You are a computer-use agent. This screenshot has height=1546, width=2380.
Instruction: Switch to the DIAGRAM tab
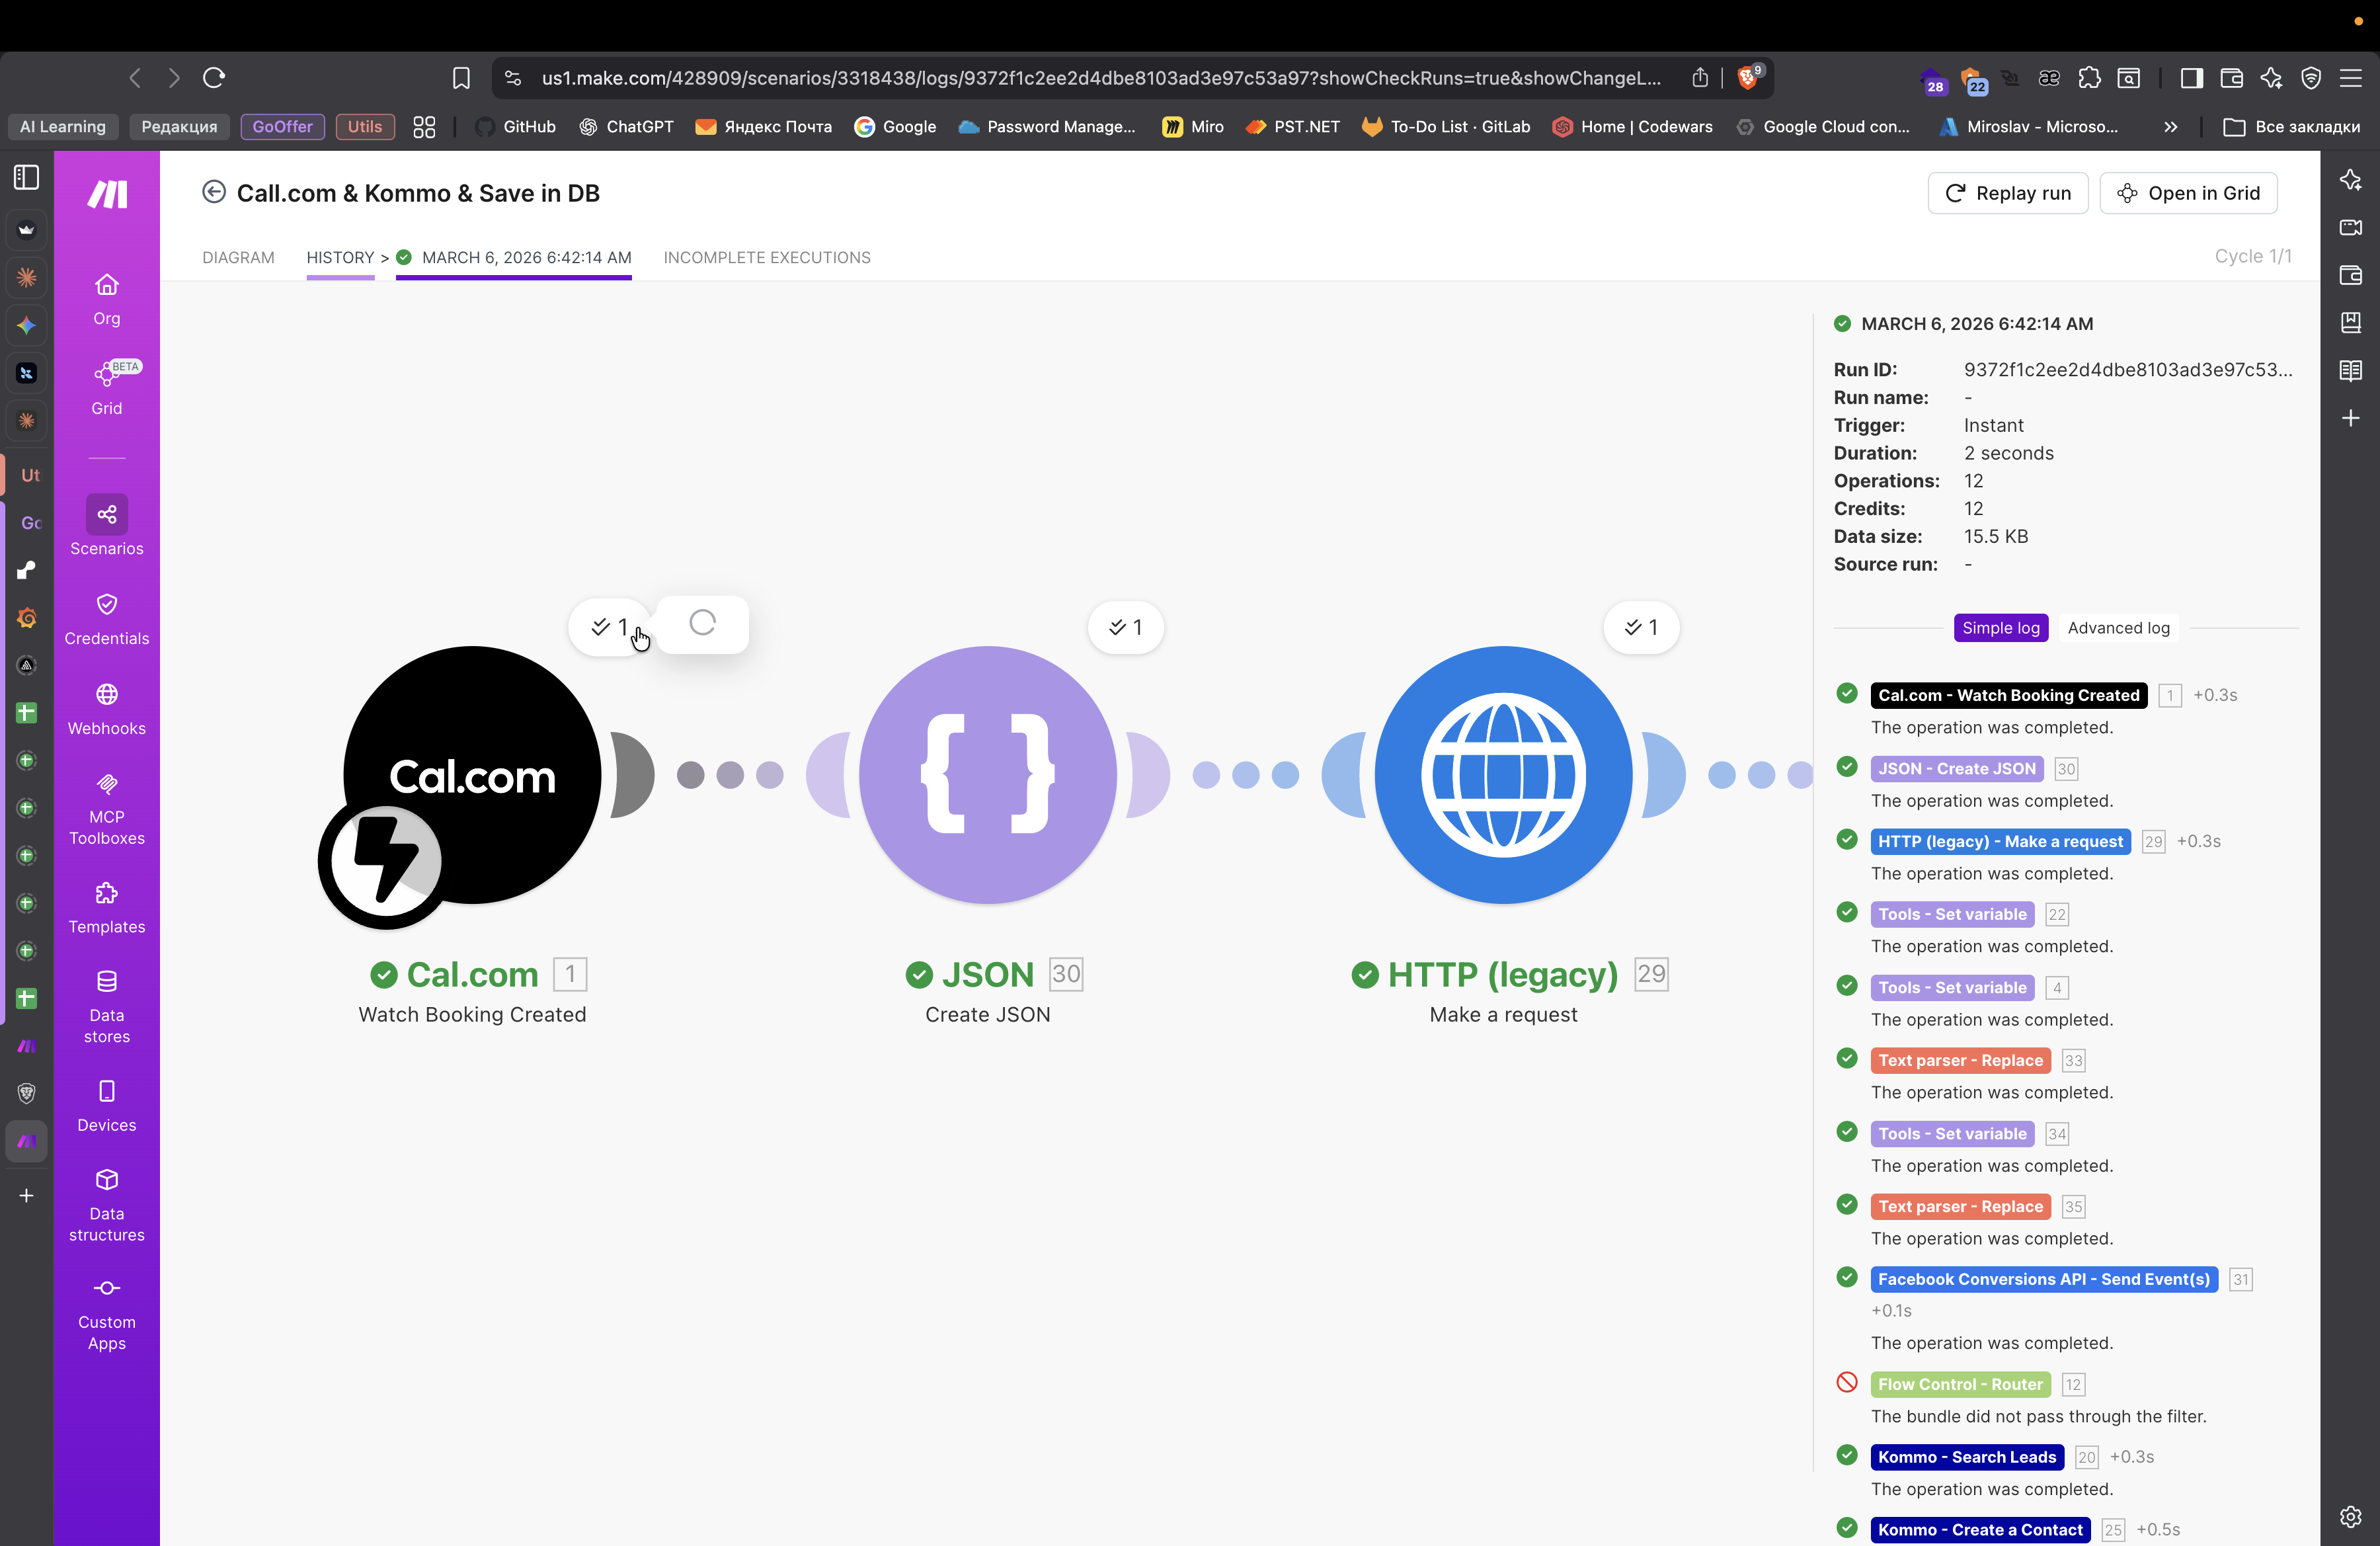pyautogui.click(x=238, y=258)
